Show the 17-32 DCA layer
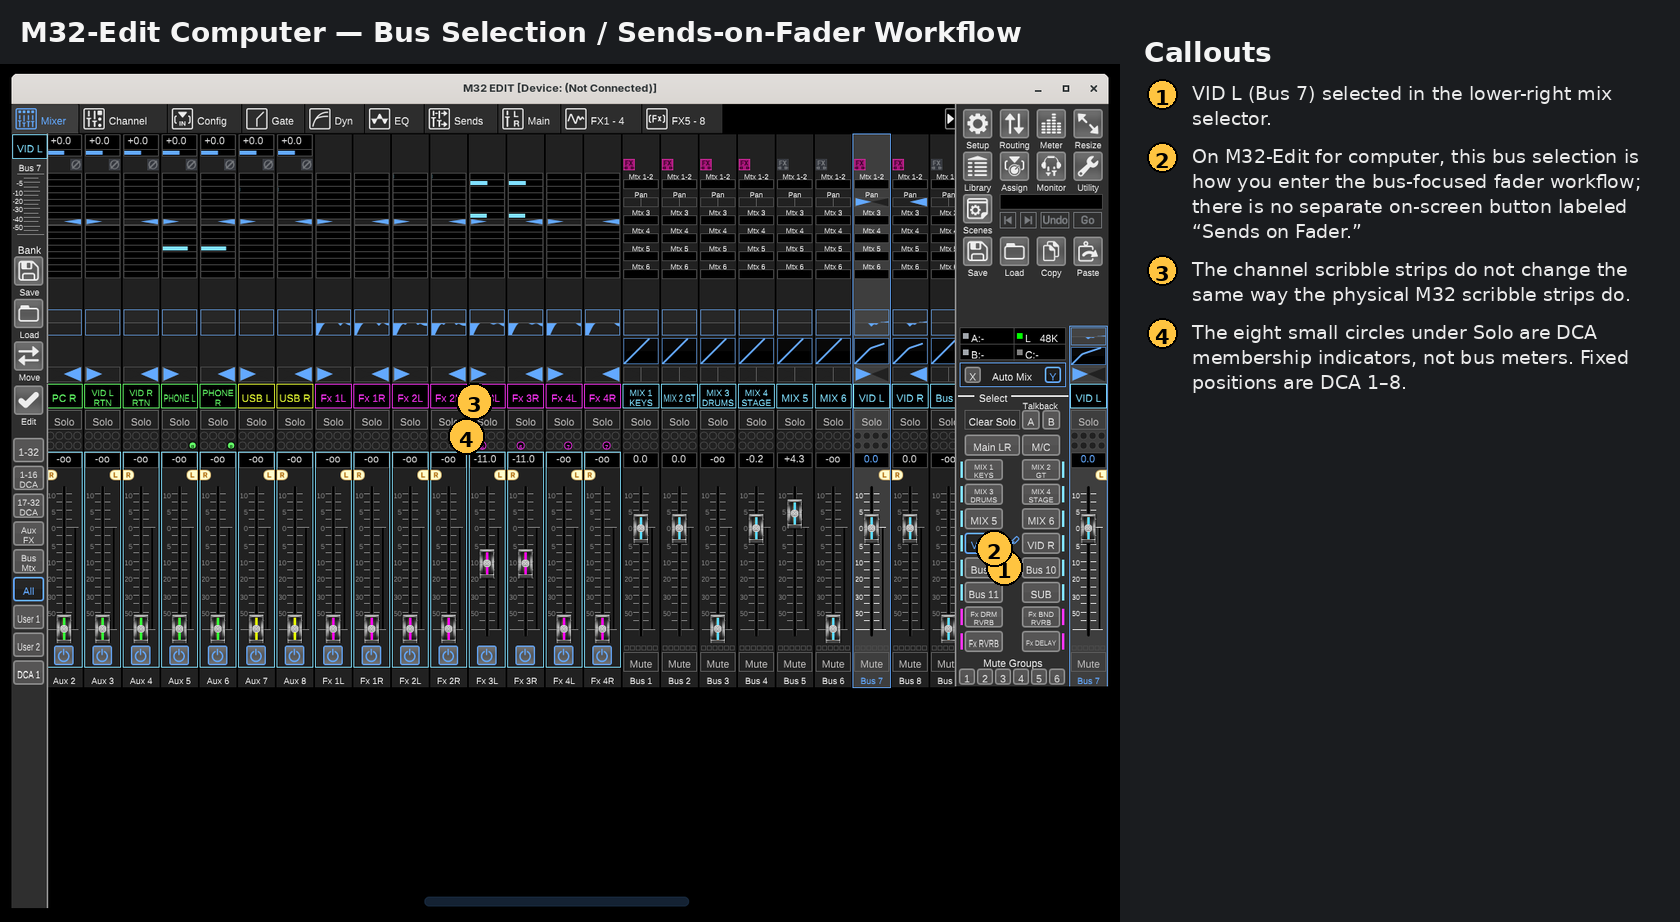The height and width of the screenshot is (922, 1680). [x=29, y=507]
